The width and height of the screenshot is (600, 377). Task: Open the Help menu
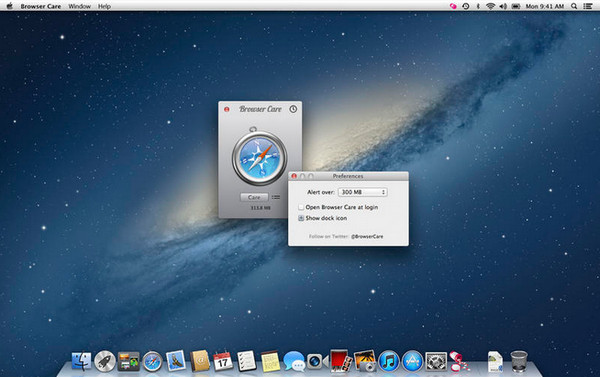tap(104, 6)
